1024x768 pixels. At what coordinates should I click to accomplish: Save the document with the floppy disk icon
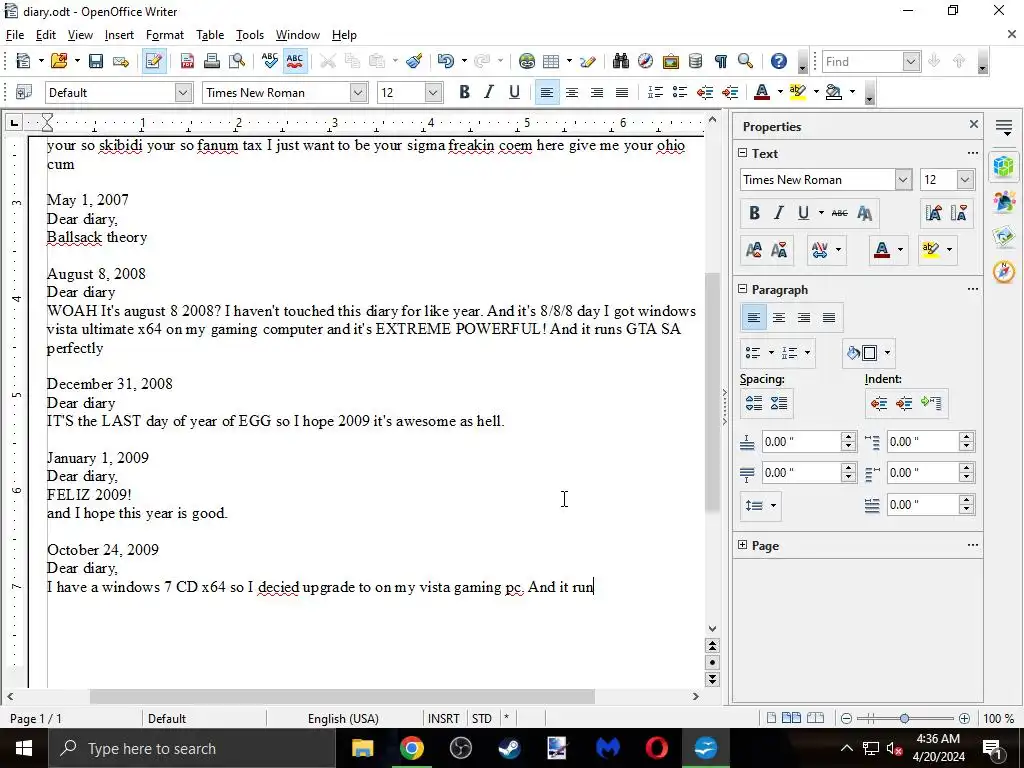(x=96, y=61)
